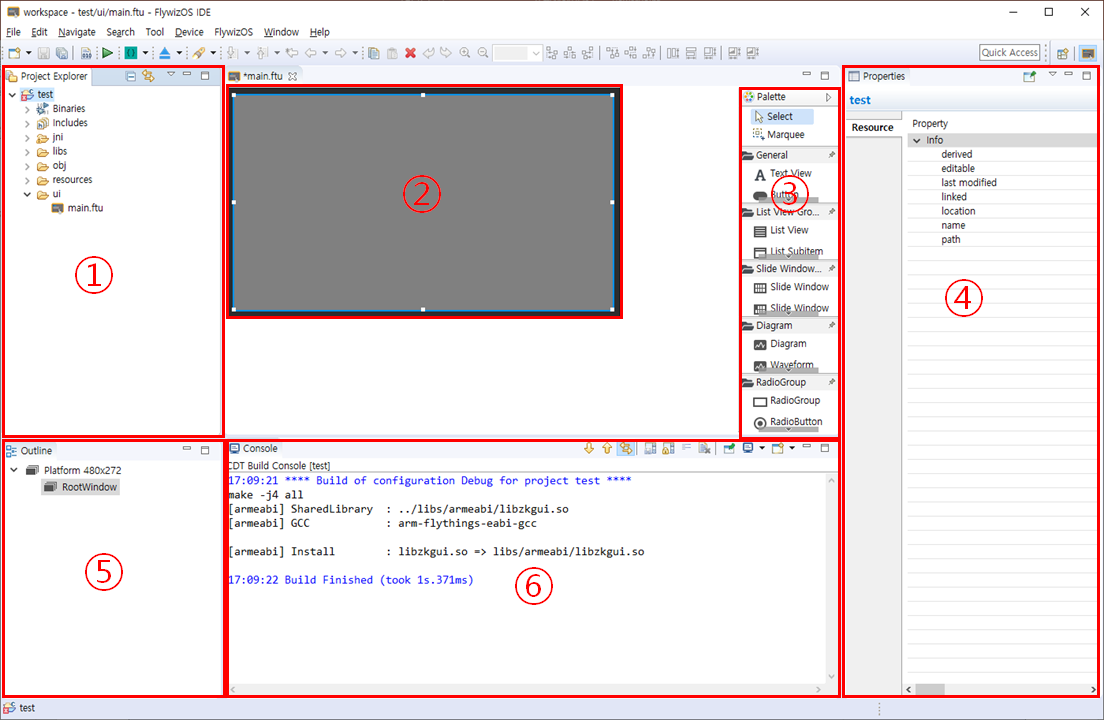Expand the resources folder

pos(27,181)
